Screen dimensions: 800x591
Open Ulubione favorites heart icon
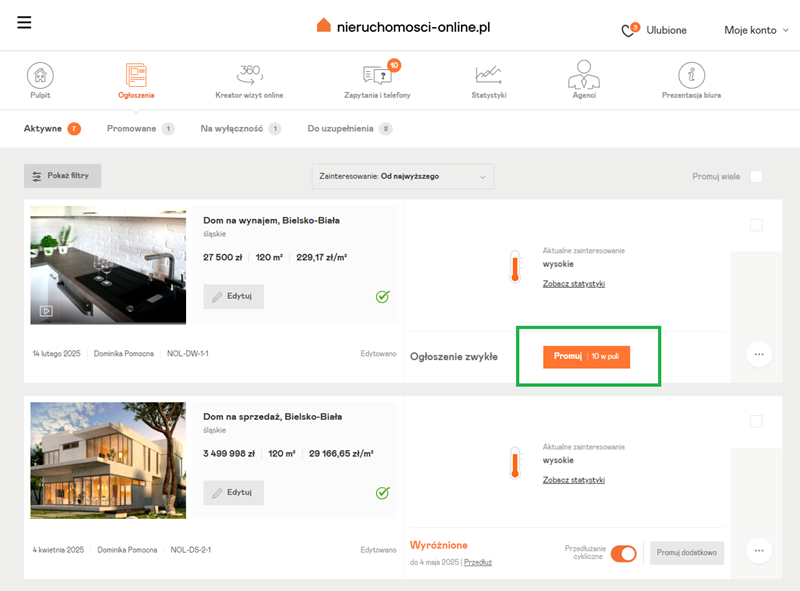pos(629,30)
